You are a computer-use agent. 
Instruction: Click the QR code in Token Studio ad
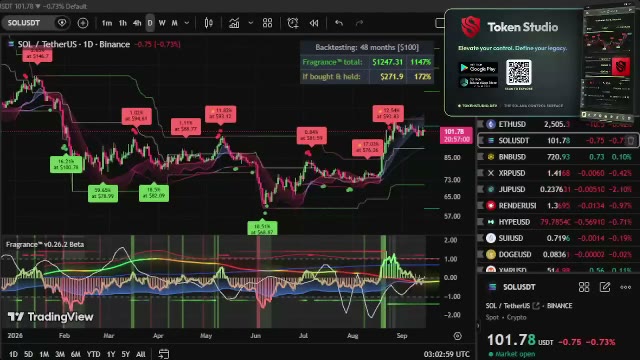(519, 72)
